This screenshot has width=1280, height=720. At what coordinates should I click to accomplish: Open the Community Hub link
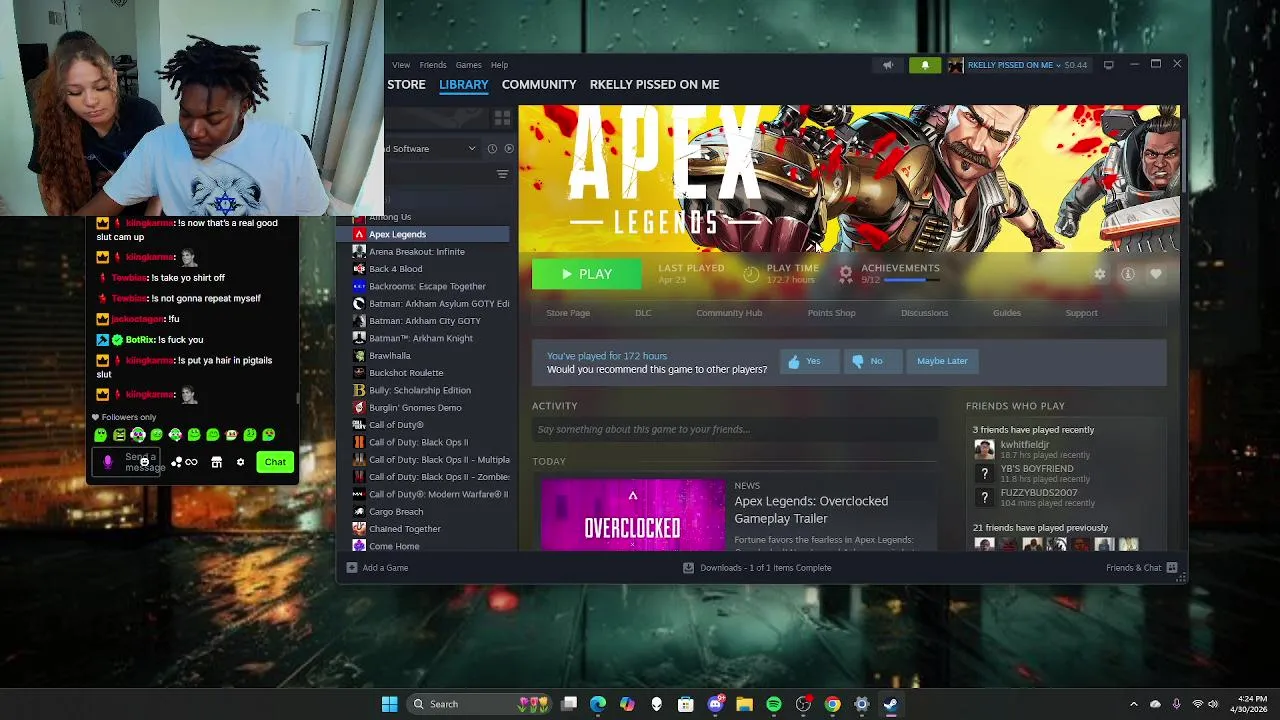[729, 313]
